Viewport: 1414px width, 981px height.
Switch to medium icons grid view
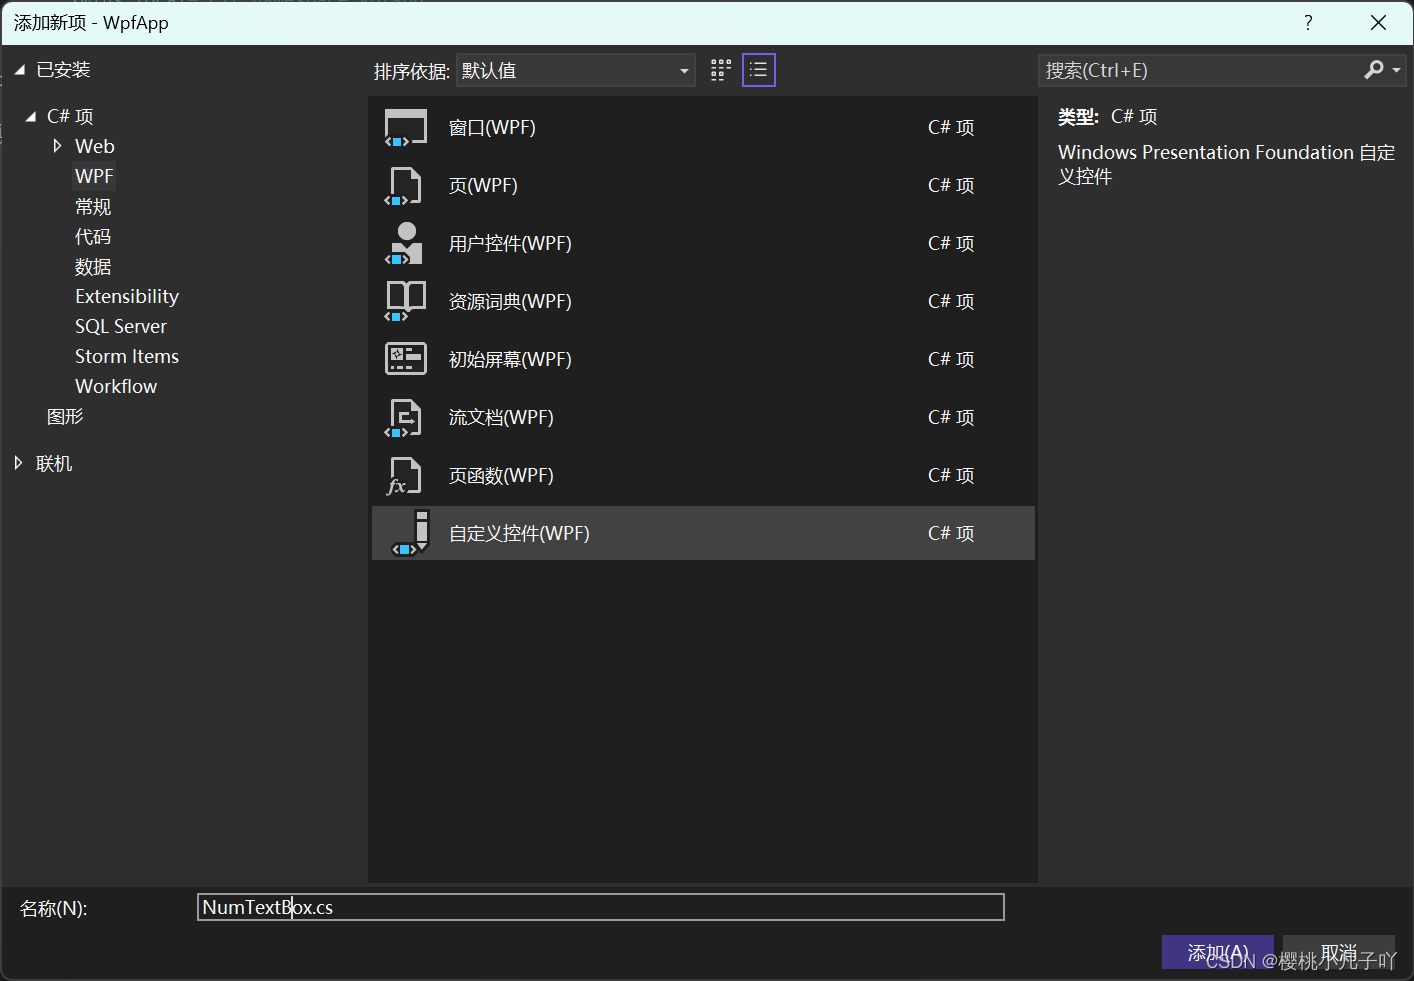click(x=720, y=70)
